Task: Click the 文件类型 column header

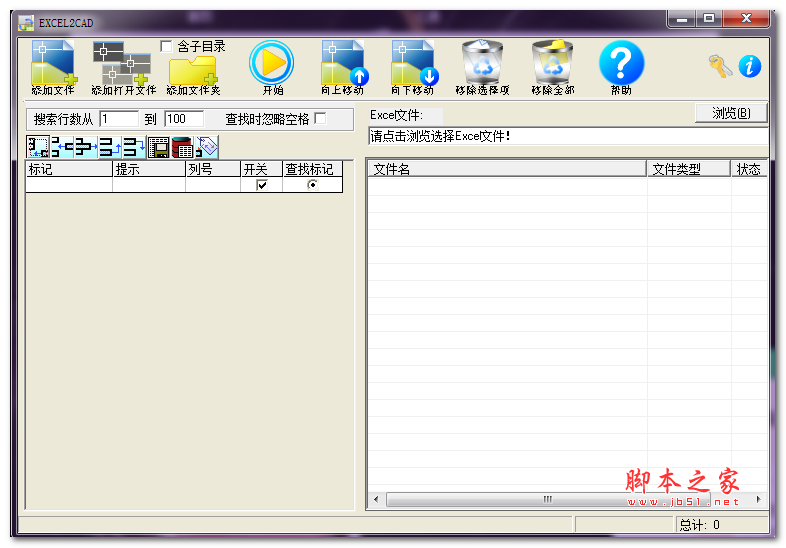Action: coord(688,169)
